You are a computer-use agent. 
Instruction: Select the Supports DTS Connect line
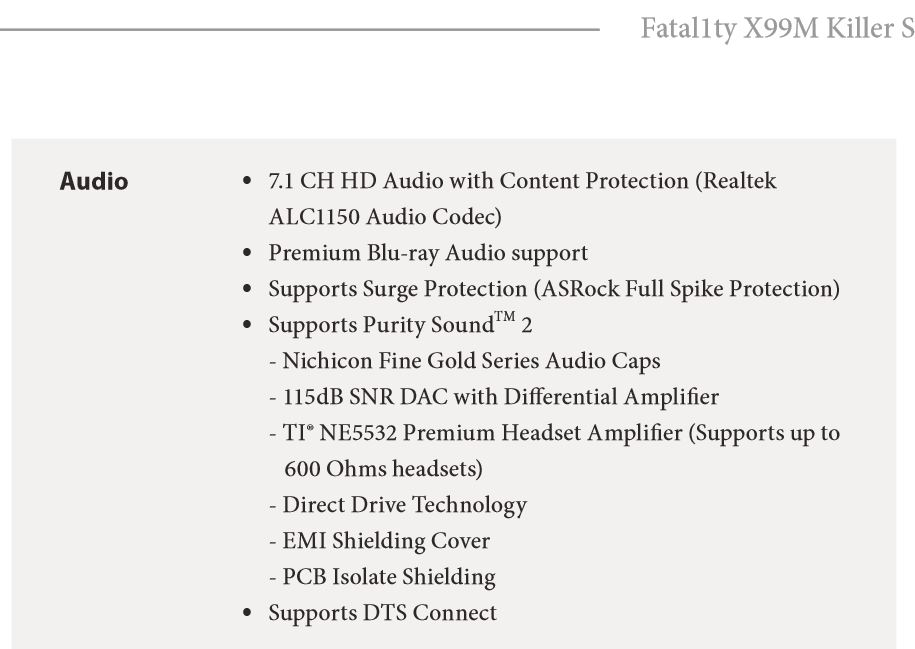pyautogui.click(x=383, y=613)
